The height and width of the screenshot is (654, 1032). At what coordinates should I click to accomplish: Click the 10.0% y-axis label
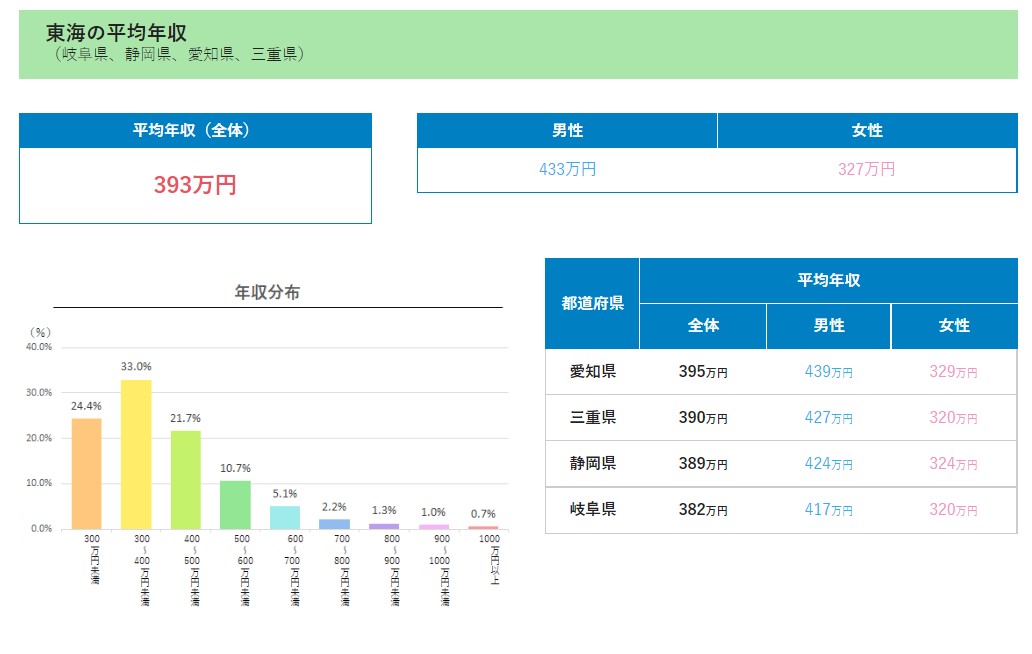[39, 482]
